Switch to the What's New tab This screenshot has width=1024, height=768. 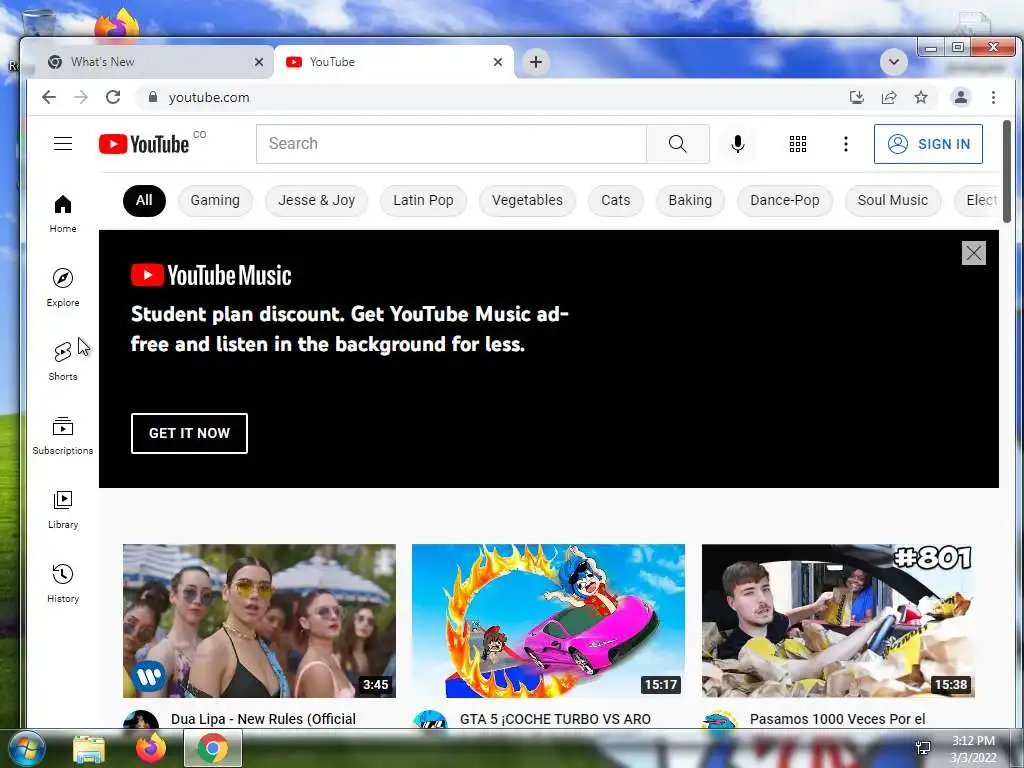tap(152, 62)
